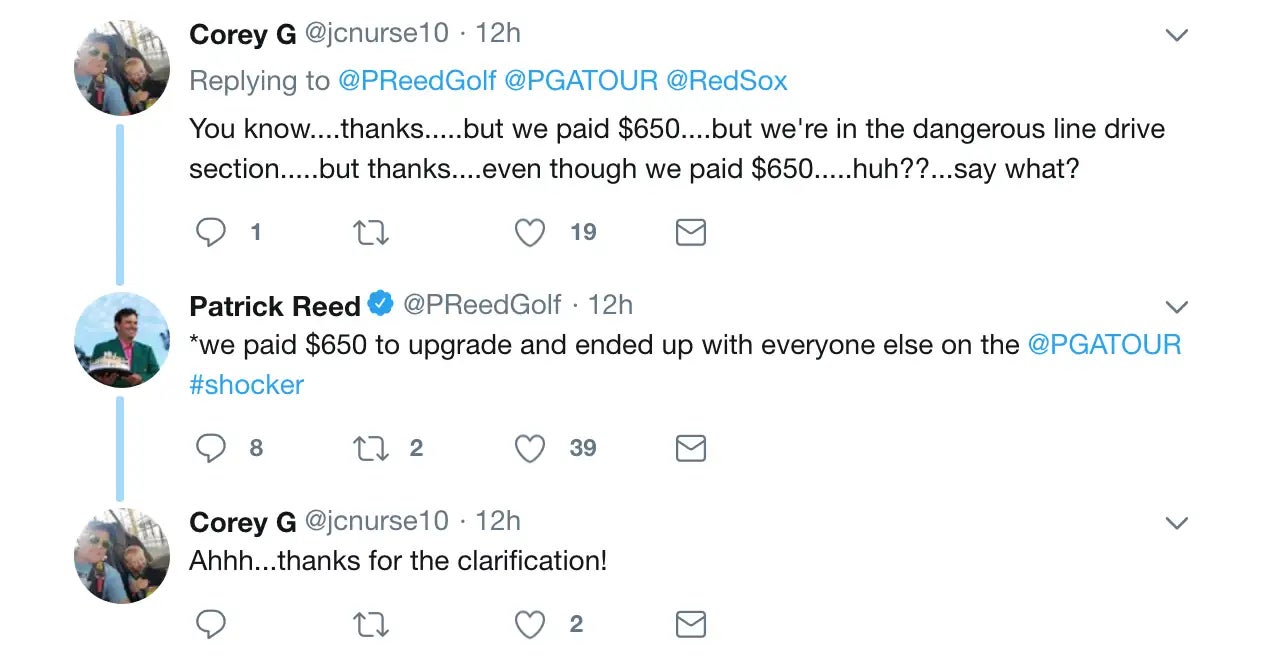
Task: Reply to the 'thanks for the clarification' tweet
Action: click(x=211, y=624)
